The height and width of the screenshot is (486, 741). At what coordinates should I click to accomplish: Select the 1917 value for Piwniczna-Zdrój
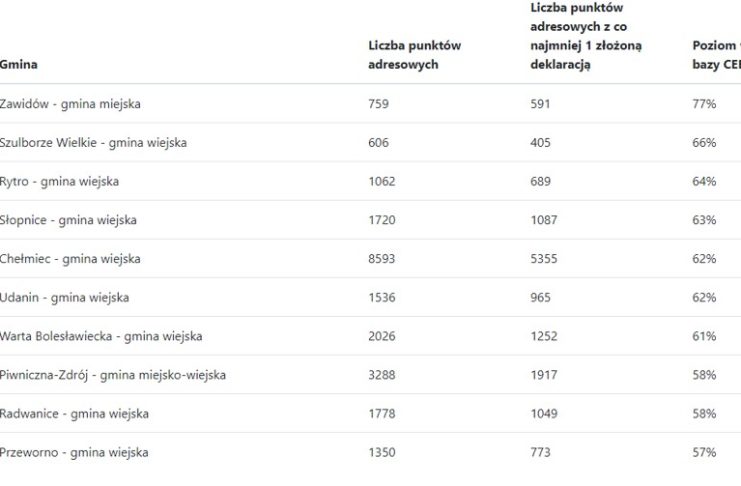pyautogui.click(x=543, y=375)
